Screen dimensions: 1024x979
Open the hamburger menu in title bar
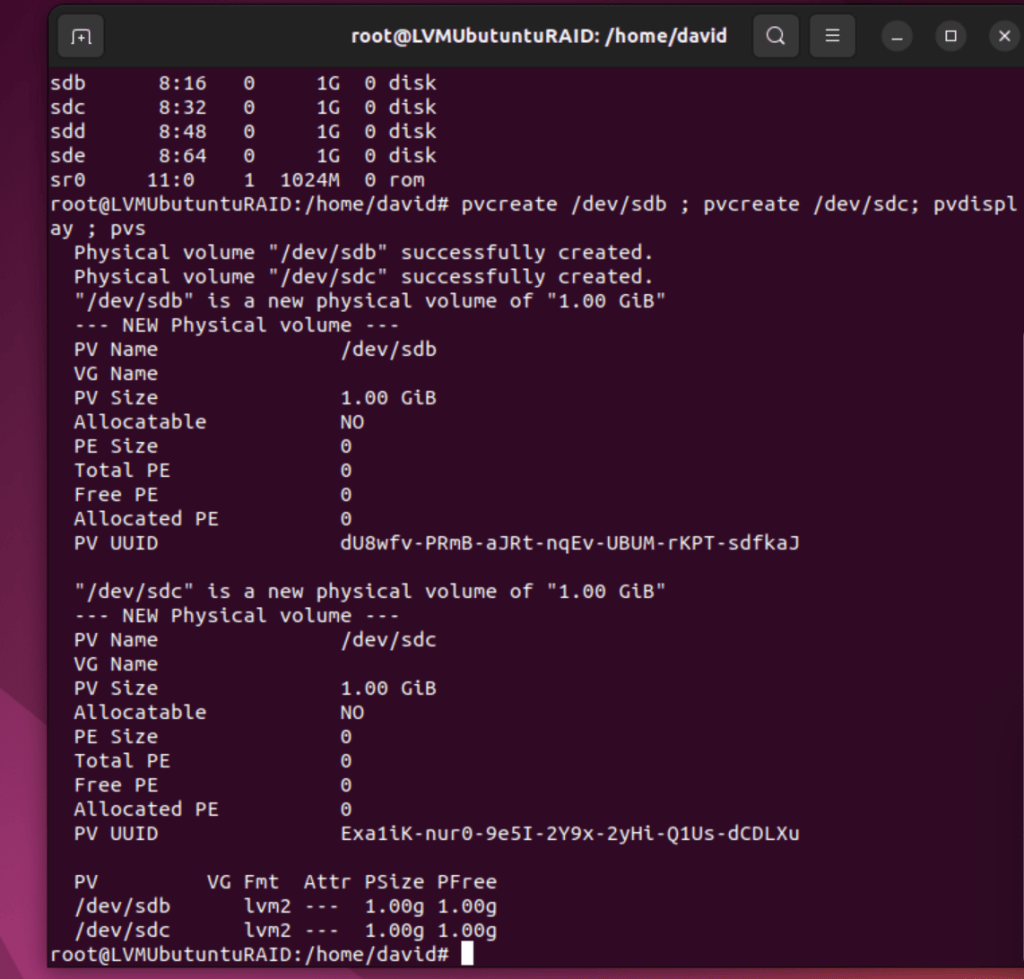click(x=832, y=37)
